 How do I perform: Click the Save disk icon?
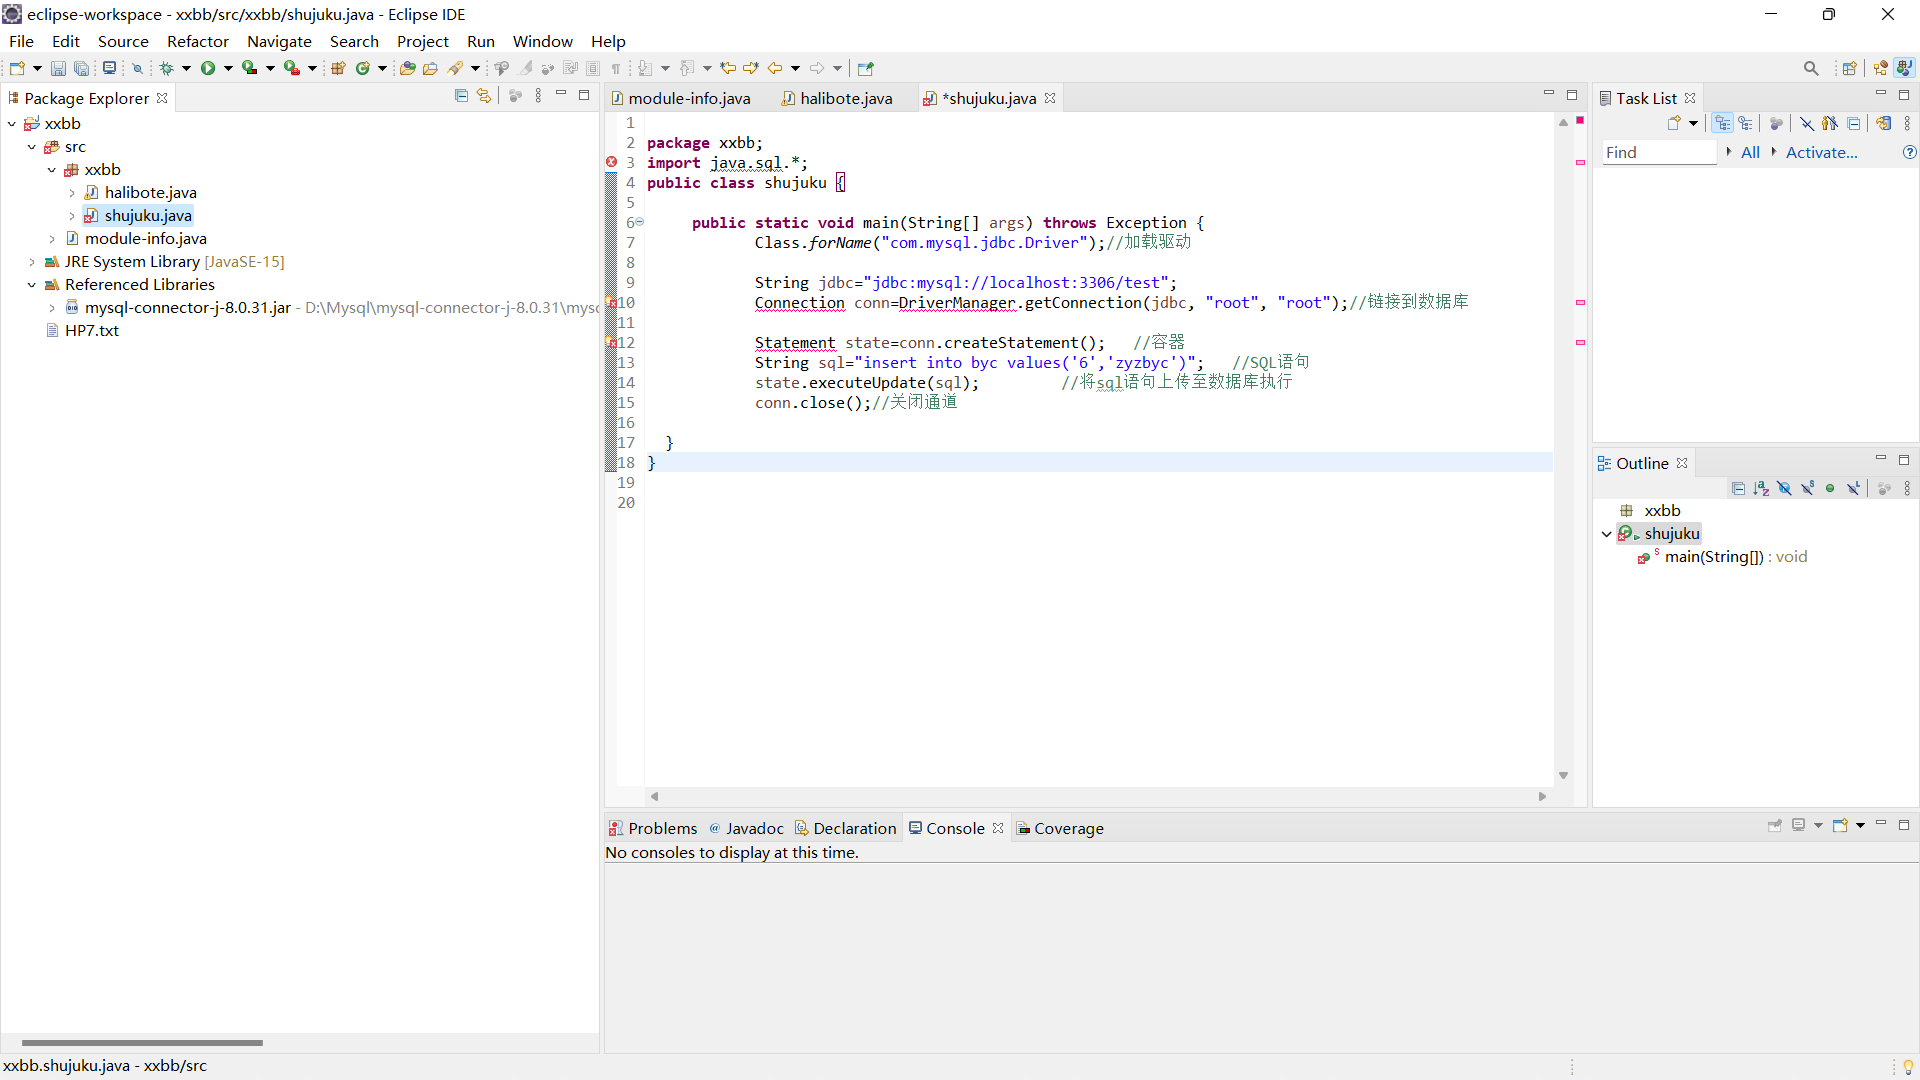click(x=58, y=68)
